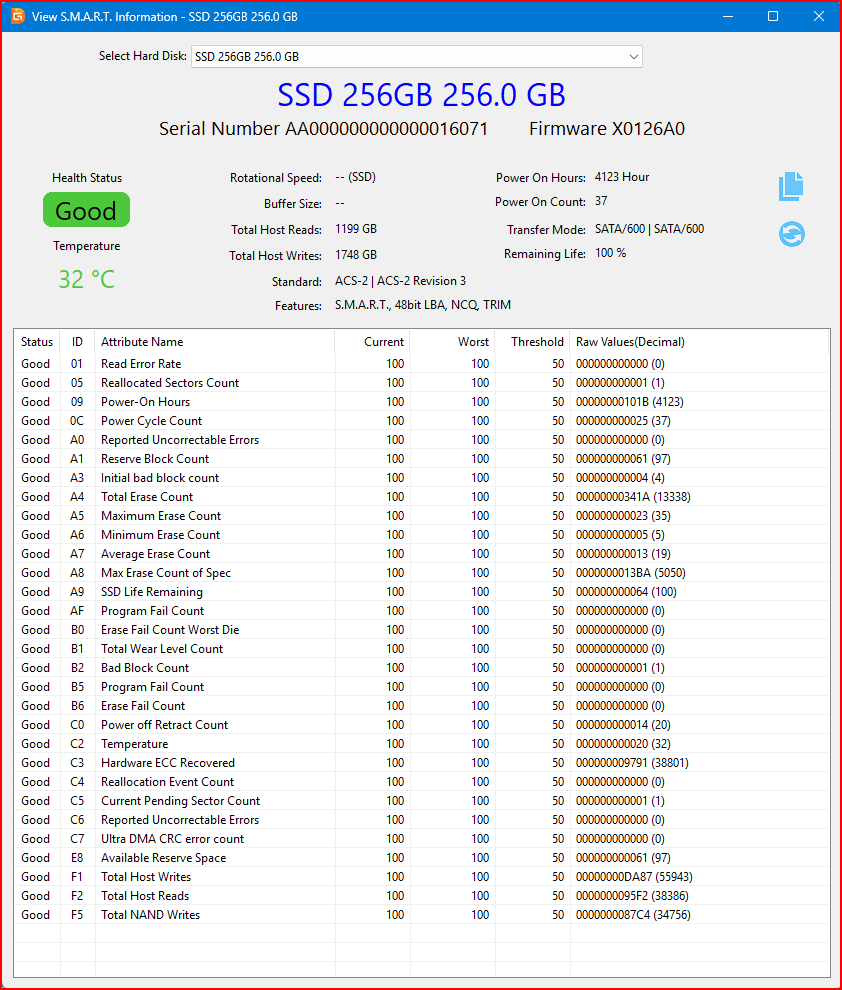Select the Reserve Block Count row
This screenshot has height=990, width=842.
pos(422,458)
